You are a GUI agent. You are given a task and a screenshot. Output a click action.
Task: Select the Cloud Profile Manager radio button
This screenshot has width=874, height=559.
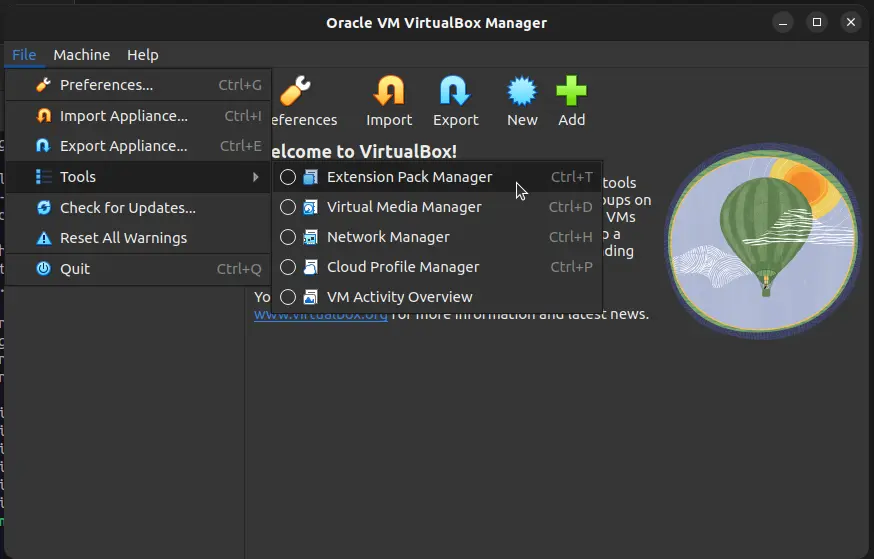coord(288,268)
